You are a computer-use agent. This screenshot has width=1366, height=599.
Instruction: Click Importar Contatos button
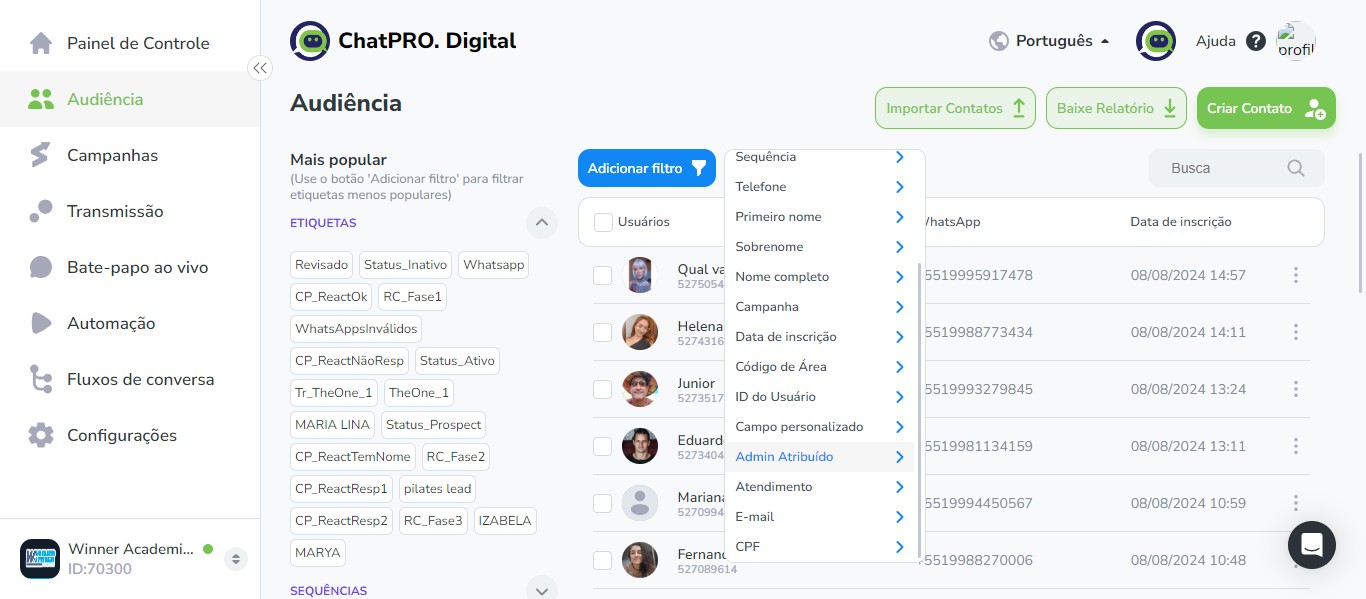955,108
